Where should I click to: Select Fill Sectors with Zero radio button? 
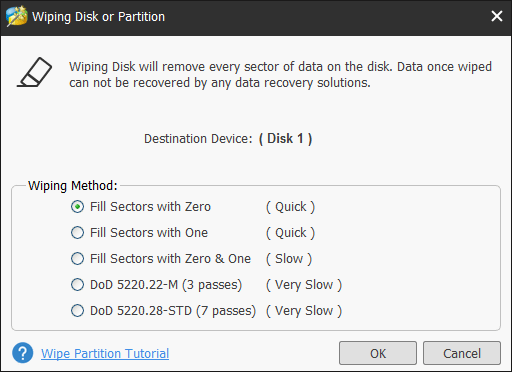pyautogui.click(x=77, y=207)
